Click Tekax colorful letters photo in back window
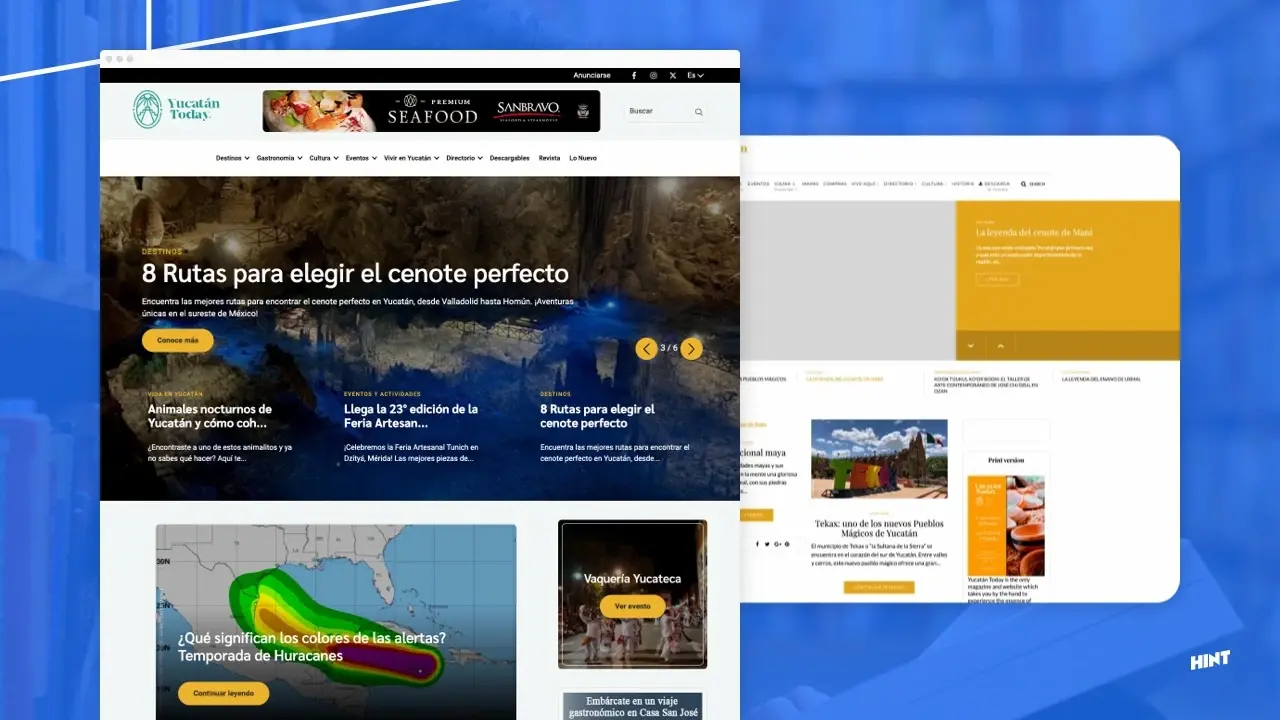Viewport: 1280px width, 720px height. [879, 459]
